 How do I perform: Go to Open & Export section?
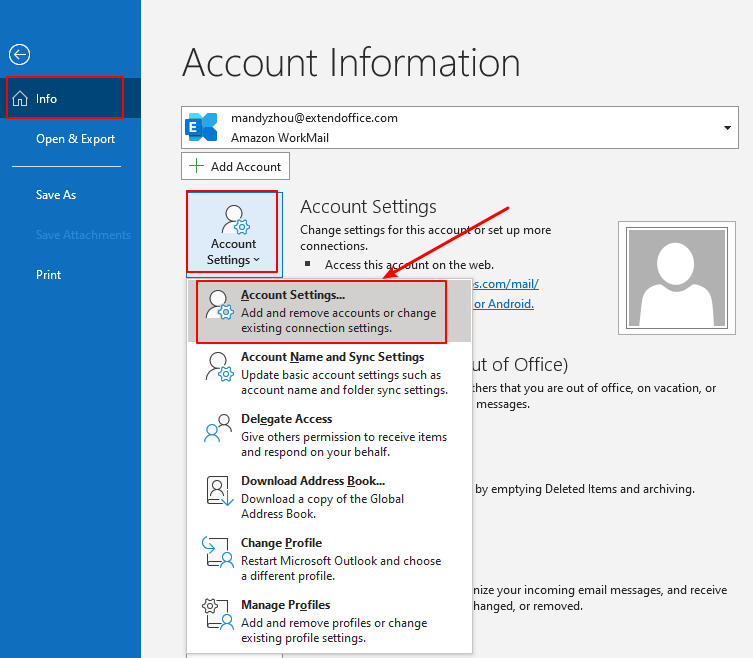pyautogui.click(x=75, y=139)
